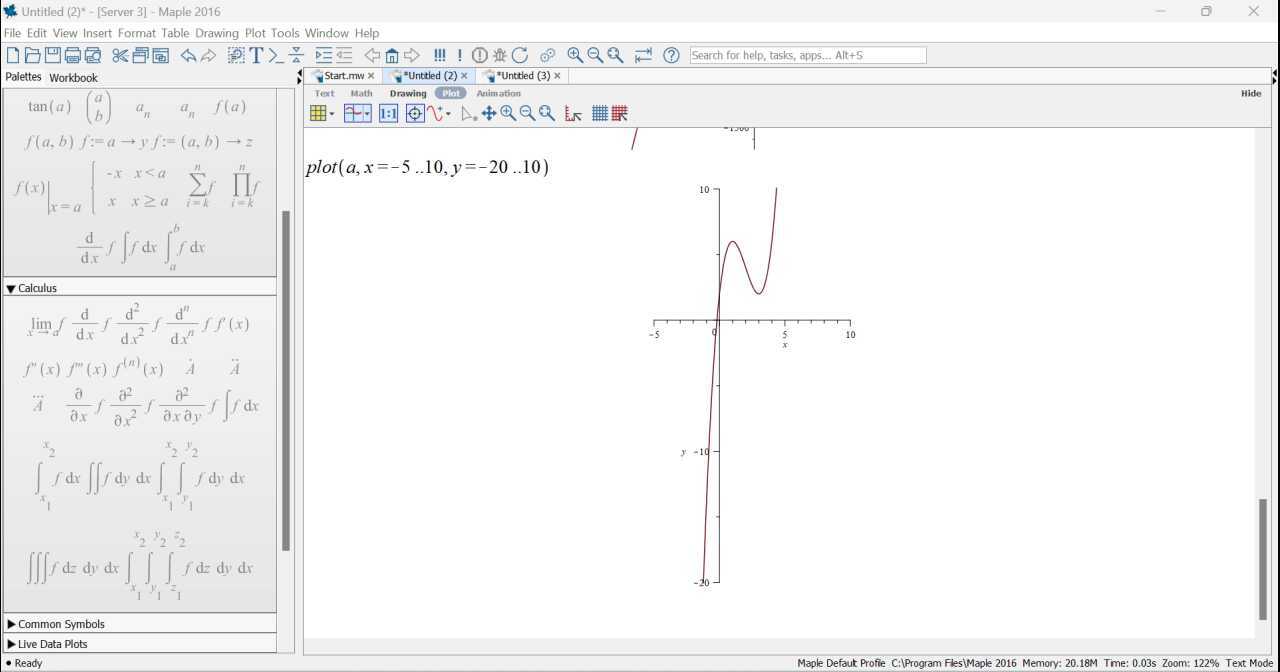Click the Restart Maple server icon
This screenshot has height=672, width=1280.
pos(520,56)
